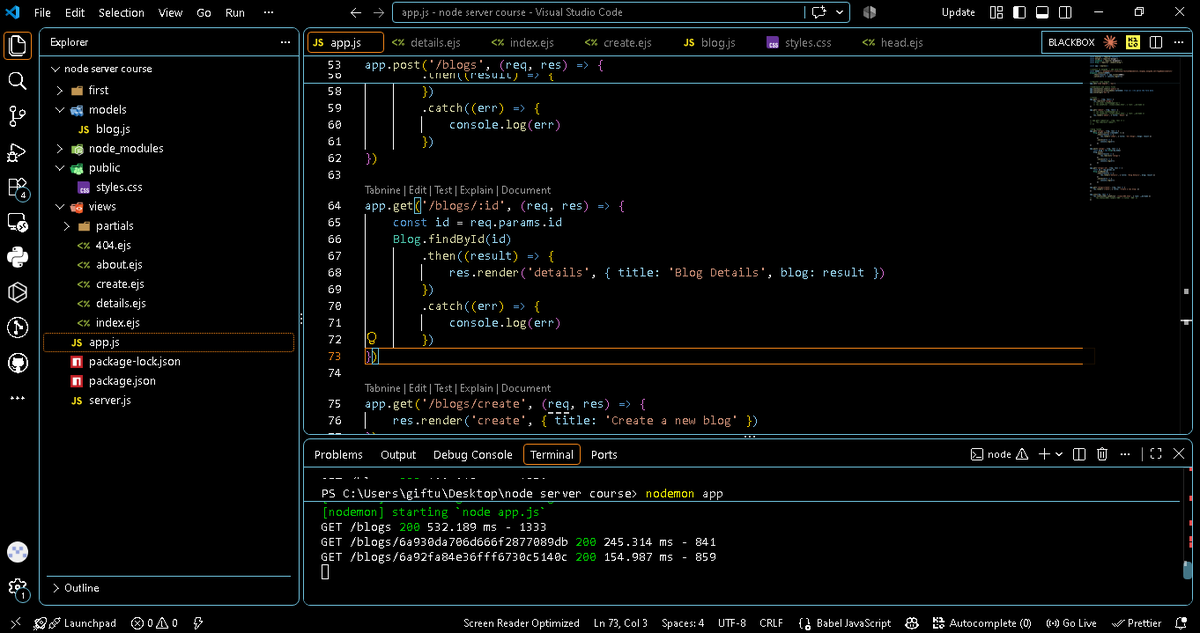
Task: Collapse the views folder
Action: click(61, 206)
